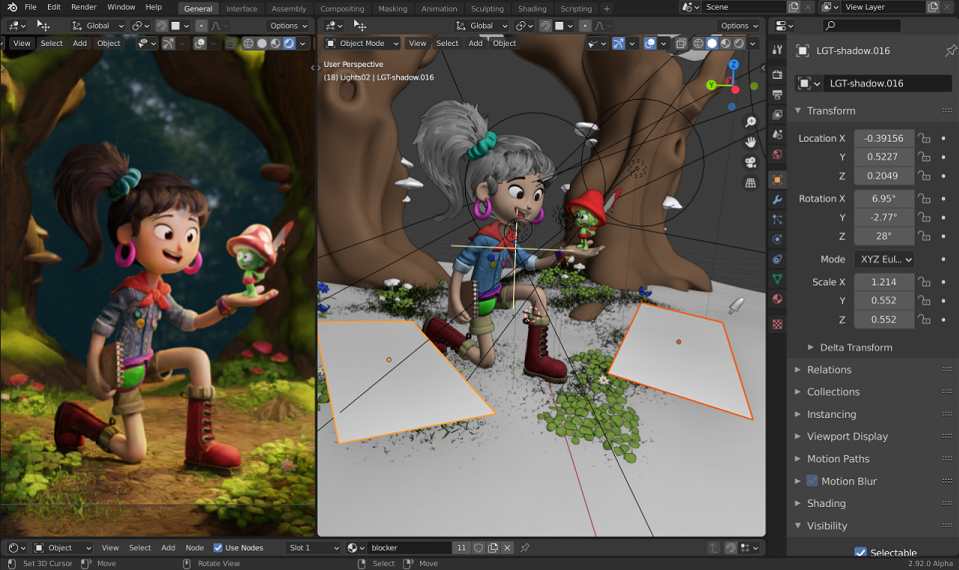Add a new workspace with plus button
Viewport: 959px width, 570px height.
(x=607, y=9)
